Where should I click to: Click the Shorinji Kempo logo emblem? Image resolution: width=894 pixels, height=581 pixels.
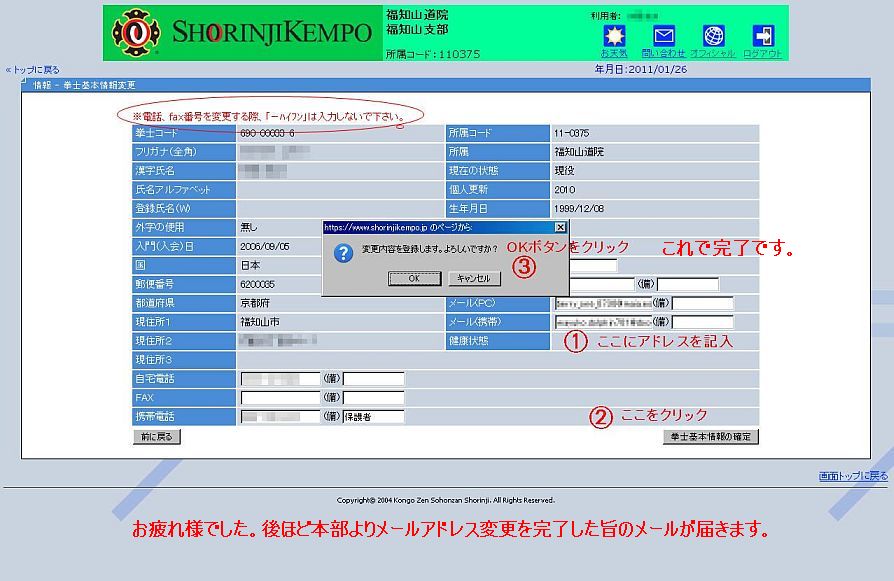[133, 33]
